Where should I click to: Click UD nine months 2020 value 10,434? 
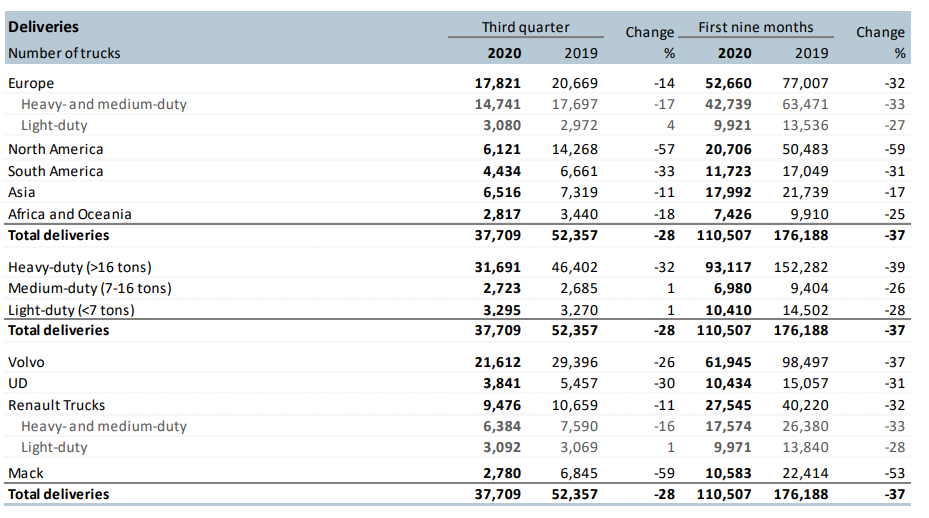click(x=728, y=383)
